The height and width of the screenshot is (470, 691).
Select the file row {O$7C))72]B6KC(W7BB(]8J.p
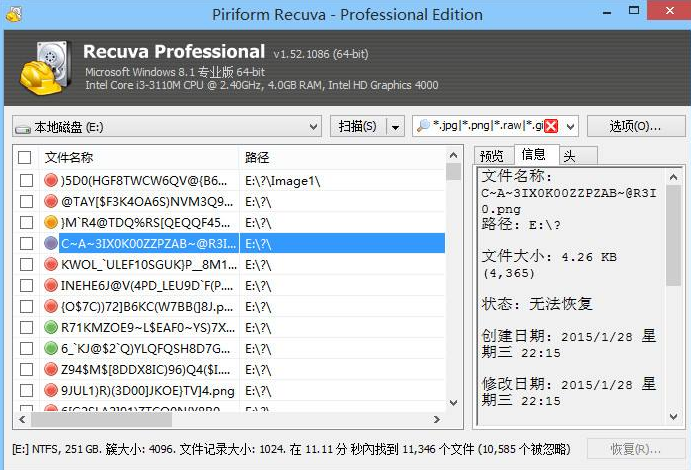(229, 306)
